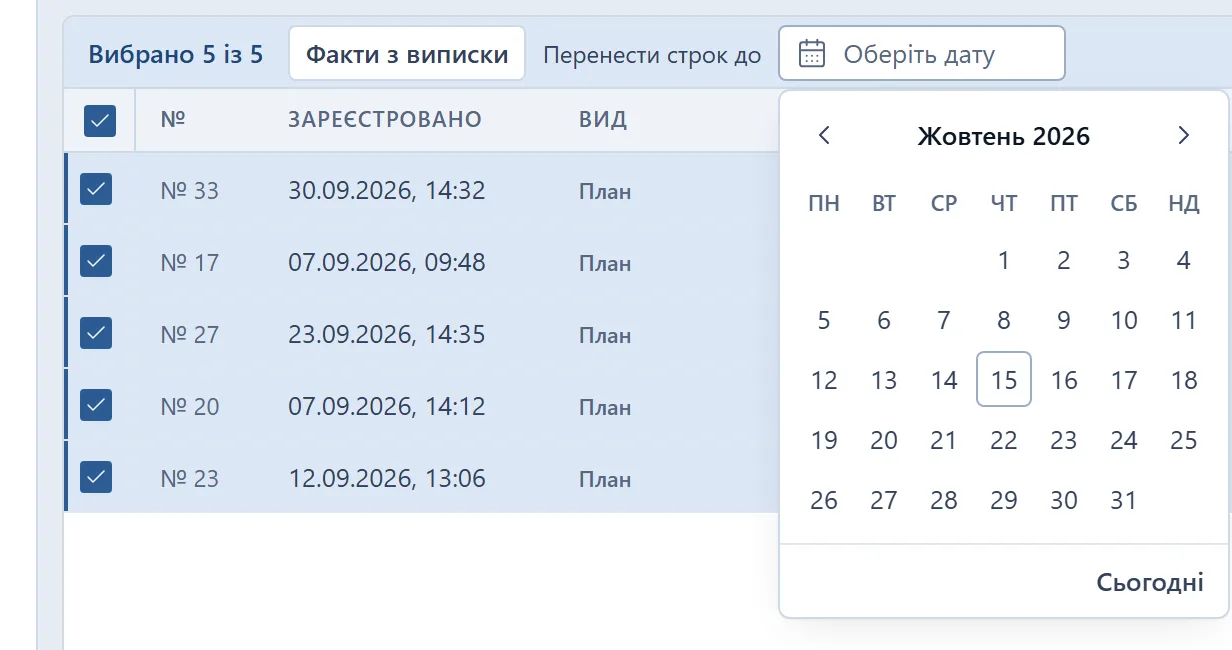This screenshot has width=1232, height=650.
Task: Click the № 33 cell
Action: click(x=189, y=190)
